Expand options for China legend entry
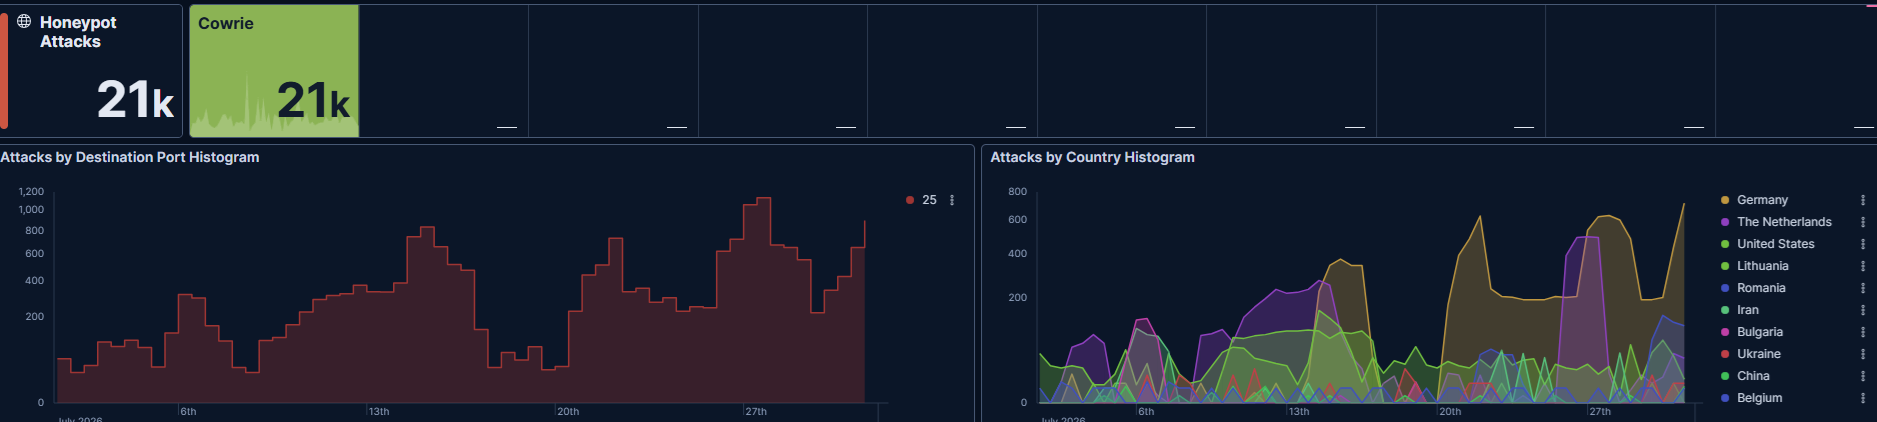Viewport: 1877px width, 422px height. coord(1863,376)
